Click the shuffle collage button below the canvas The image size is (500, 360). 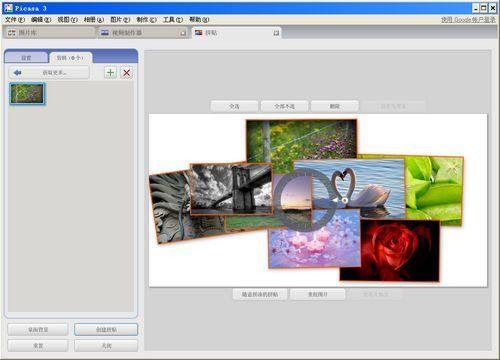coord(260,294)
